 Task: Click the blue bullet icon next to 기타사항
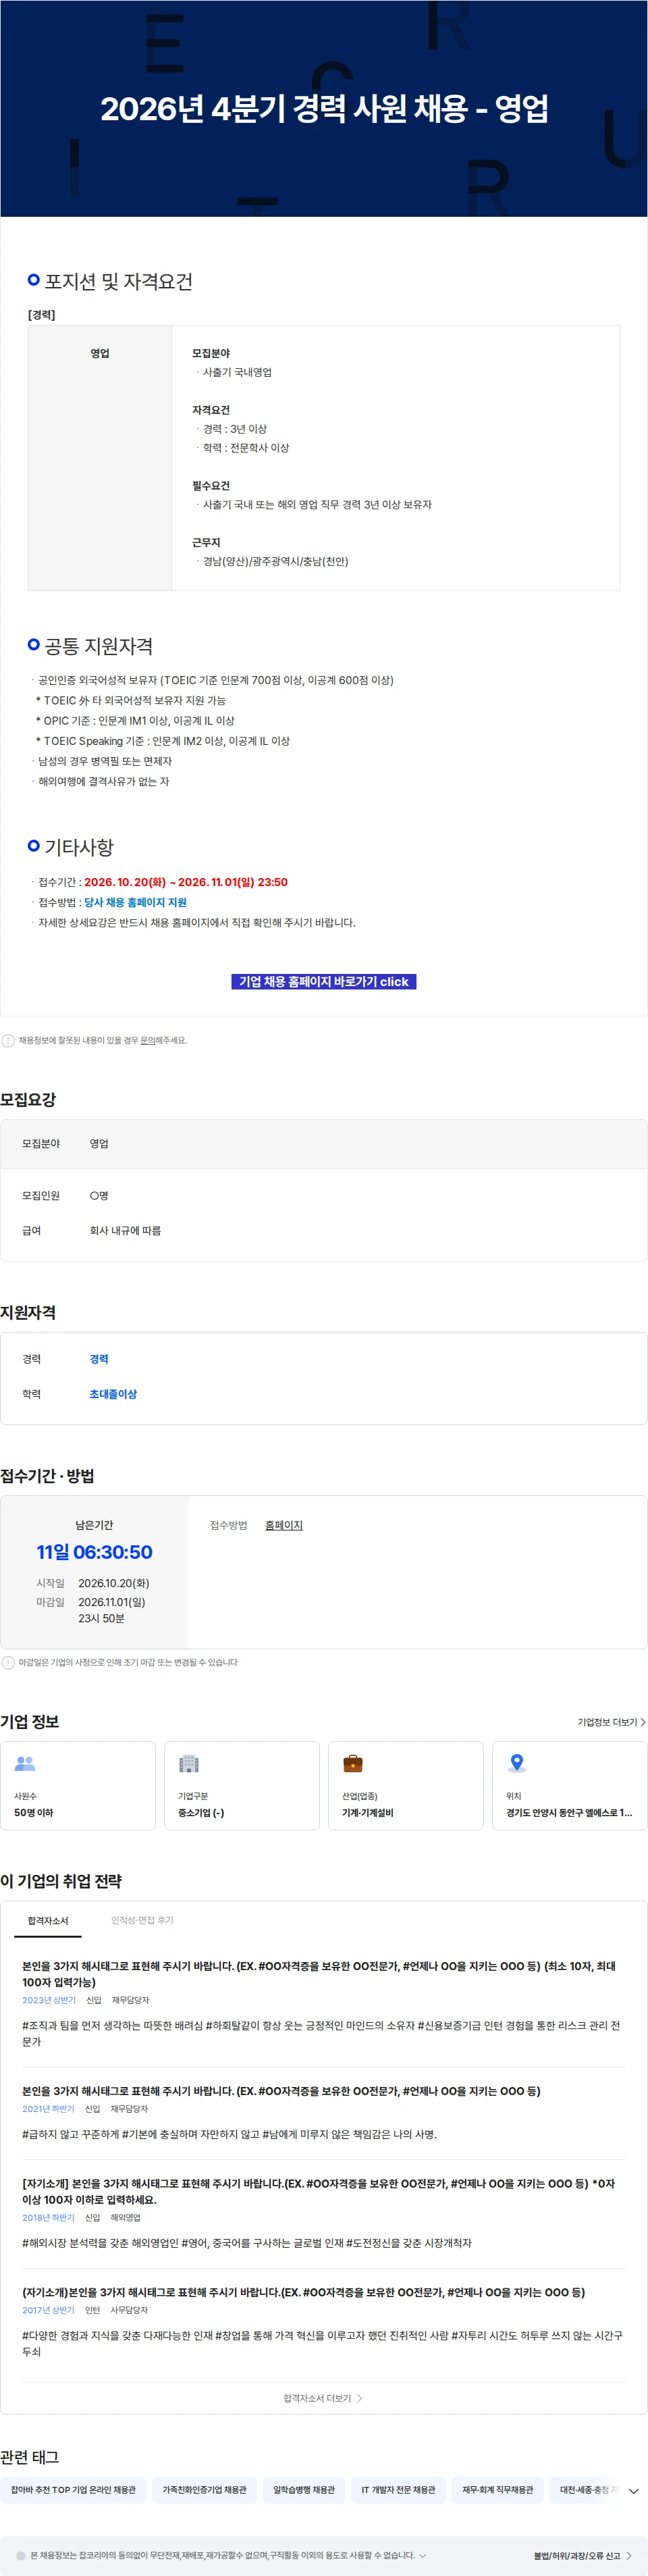coord(34,846)
